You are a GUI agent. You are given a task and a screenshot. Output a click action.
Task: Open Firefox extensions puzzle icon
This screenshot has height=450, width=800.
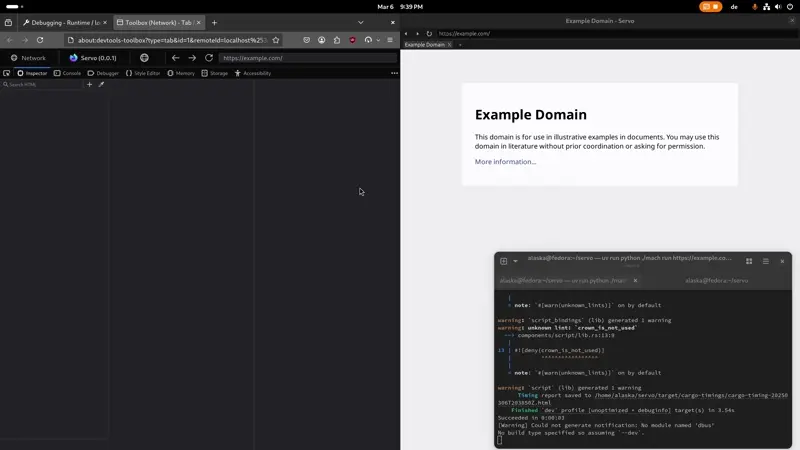(x=337, y=40)
